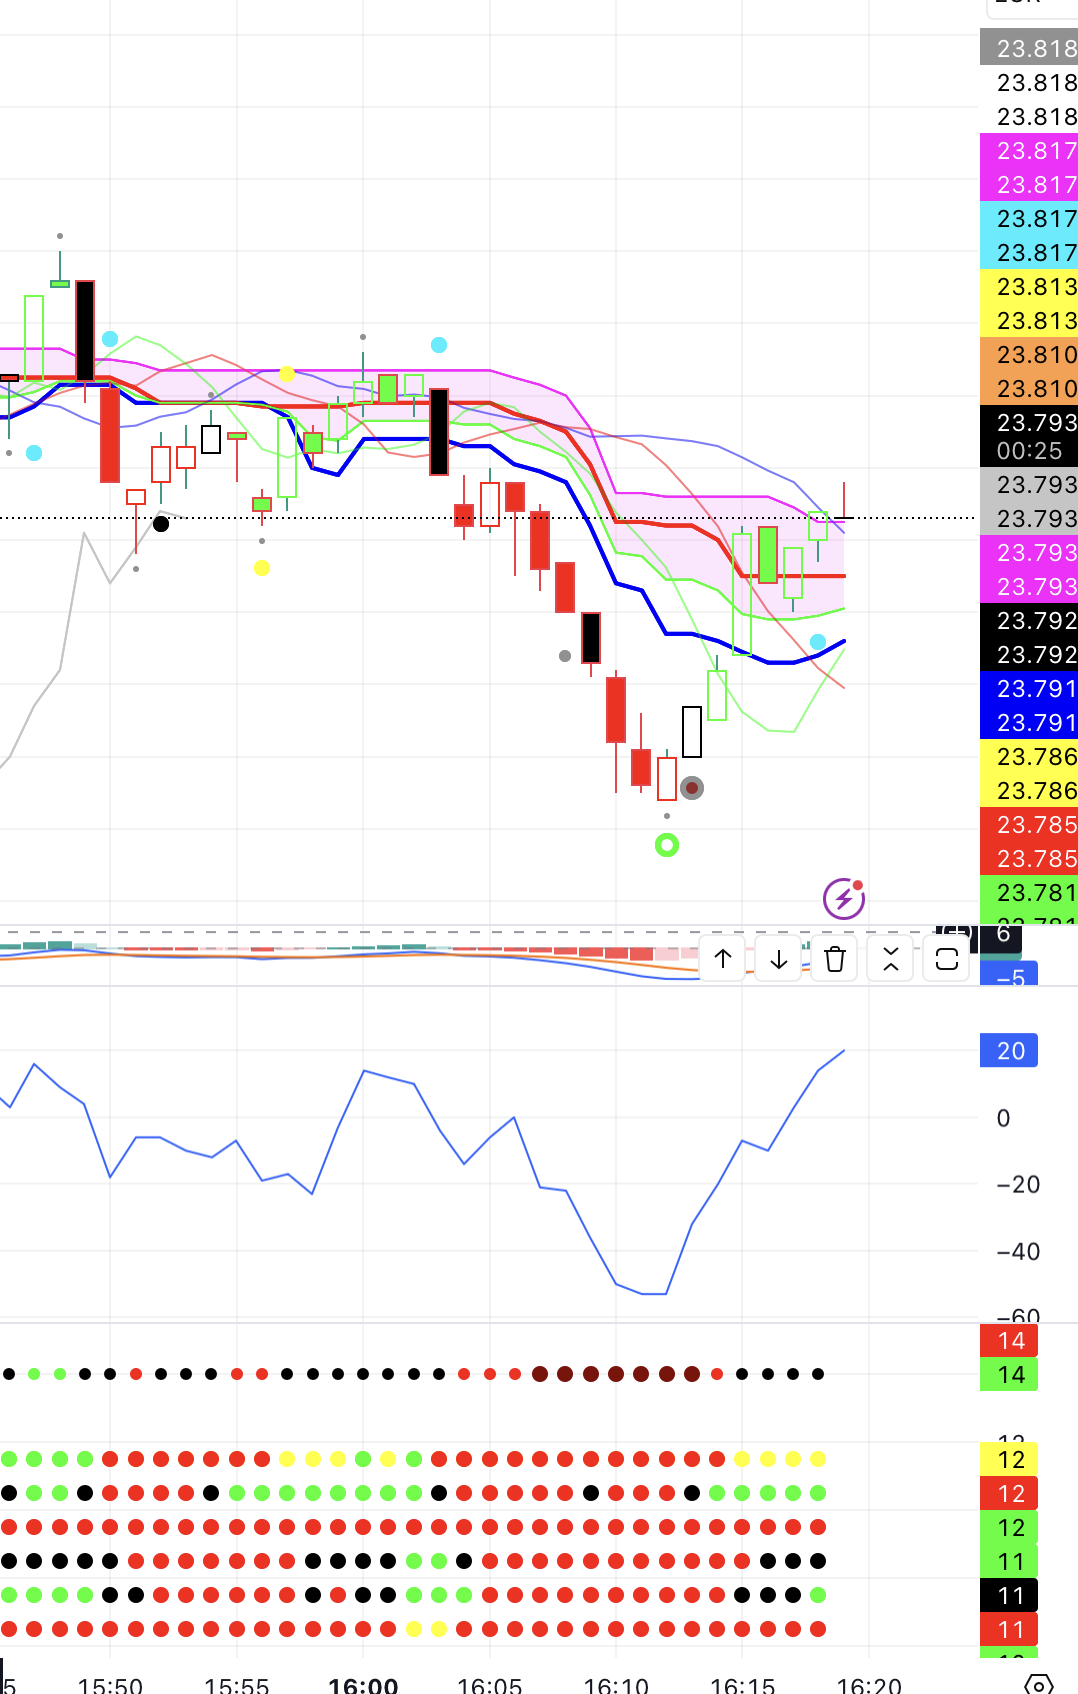This screenshot has height=1694, width=1078.
Task: Click the move pane down arrow
Action: (x=779, y=959)
